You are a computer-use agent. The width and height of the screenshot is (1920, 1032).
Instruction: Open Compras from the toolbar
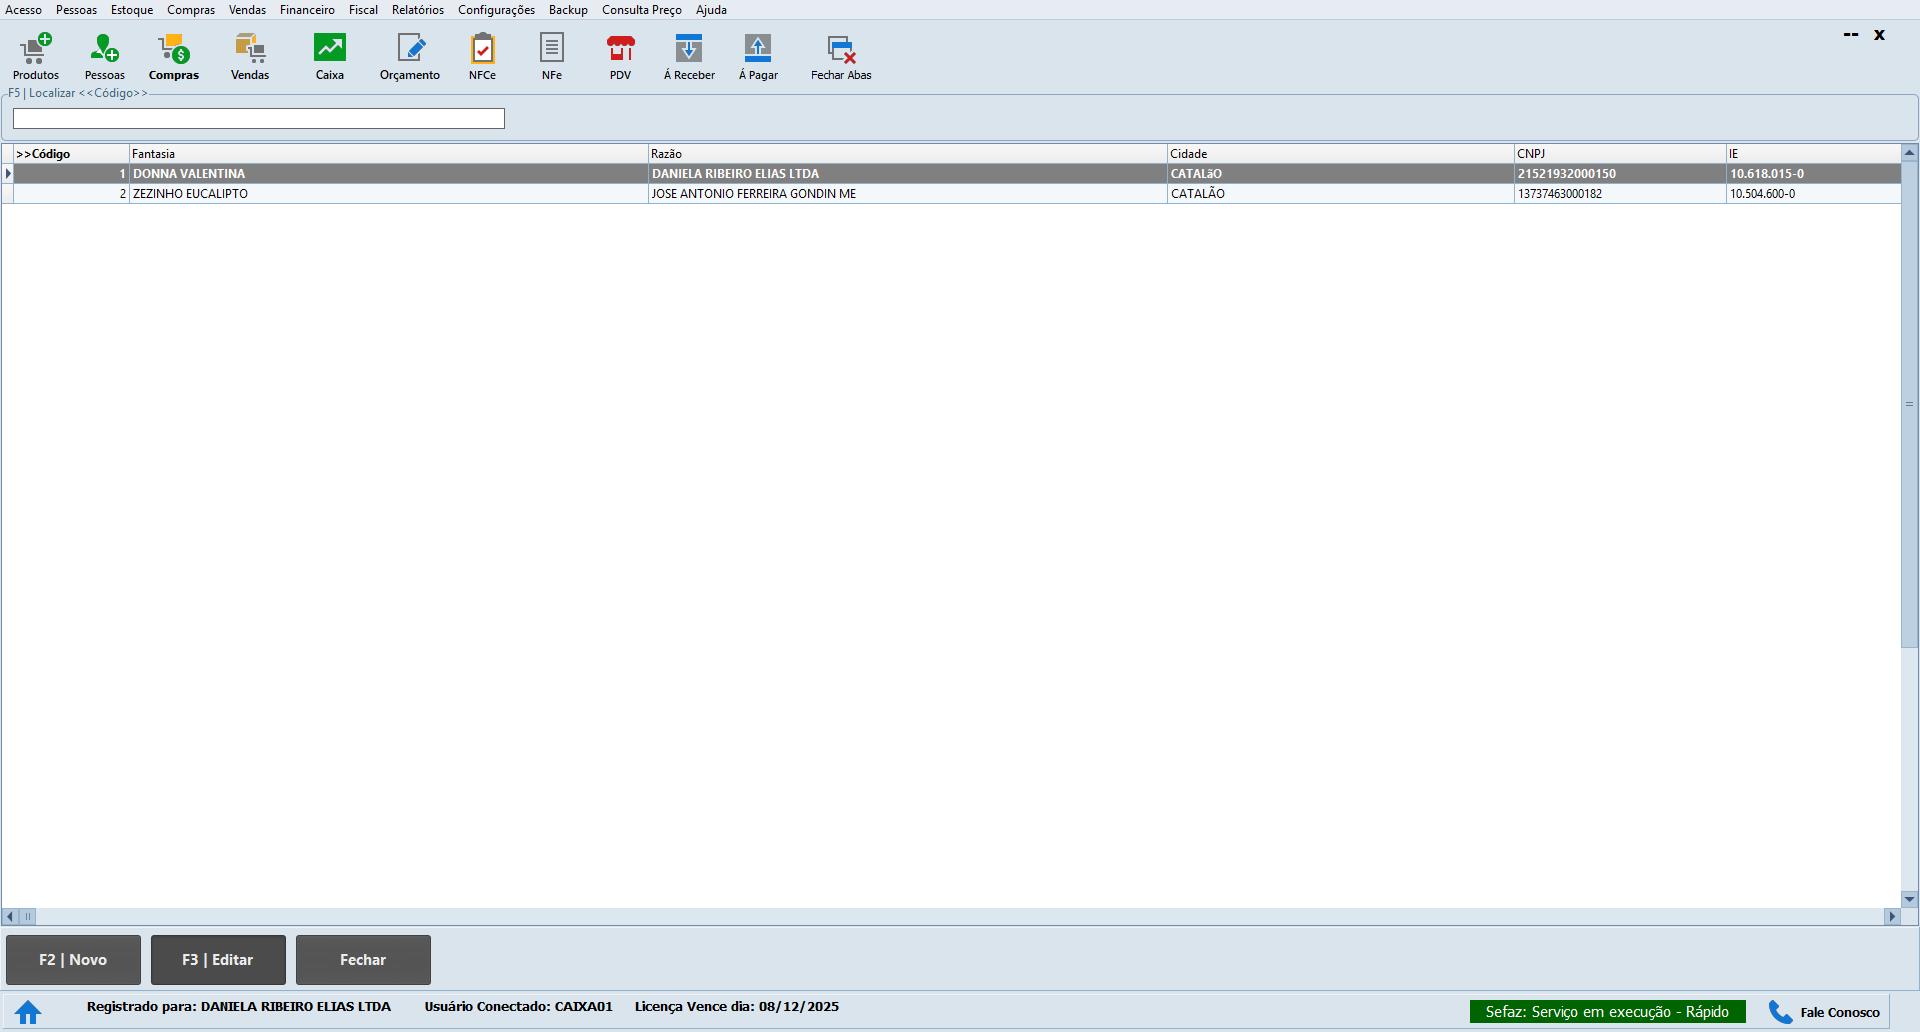(174, 56)
